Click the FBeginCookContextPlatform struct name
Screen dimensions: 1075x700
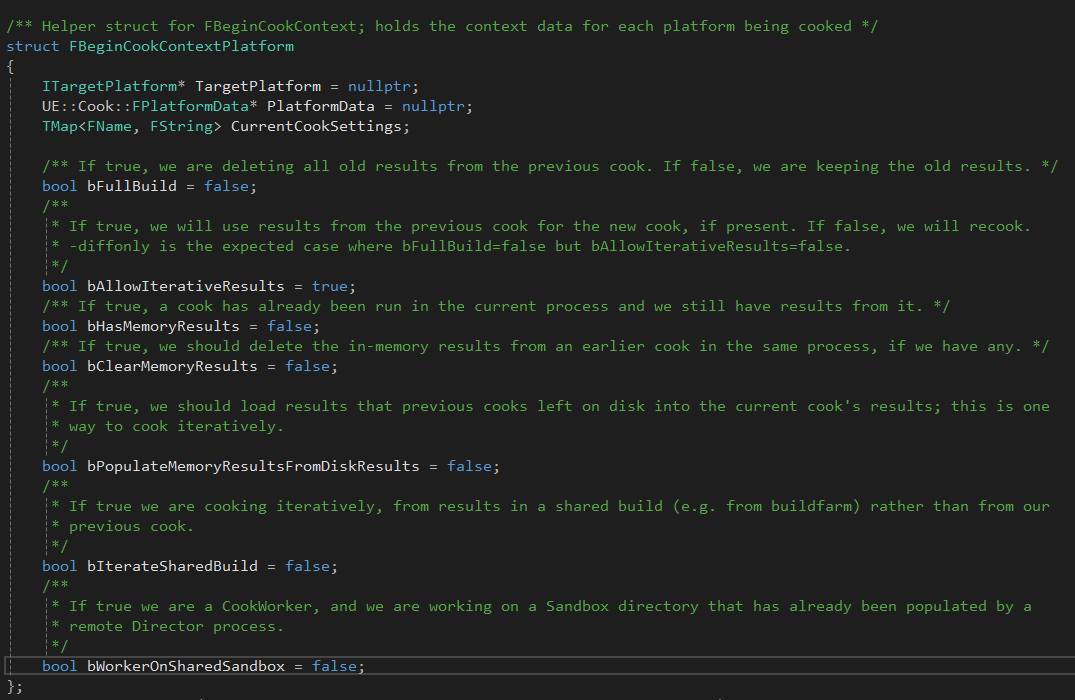tap(181, 46)
